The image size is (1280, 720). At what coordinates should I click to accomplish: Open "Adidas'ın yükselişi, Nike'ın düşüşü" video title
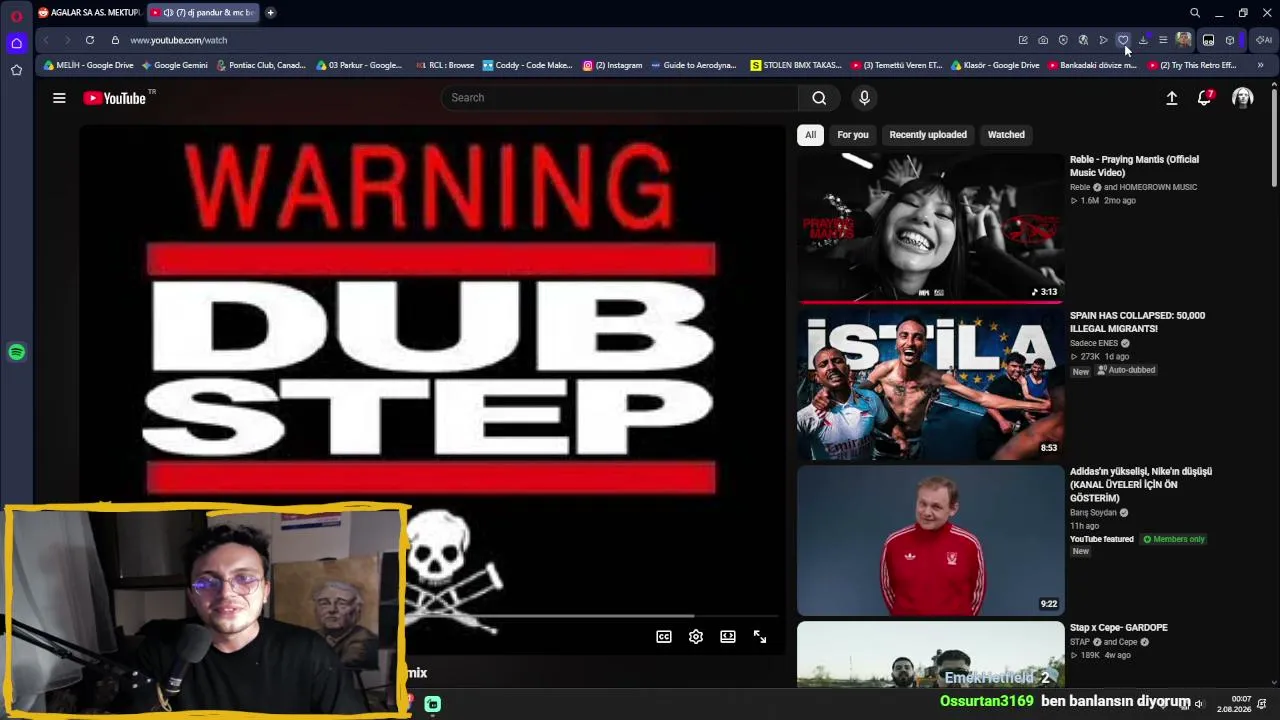click(x=1141, y=485)
